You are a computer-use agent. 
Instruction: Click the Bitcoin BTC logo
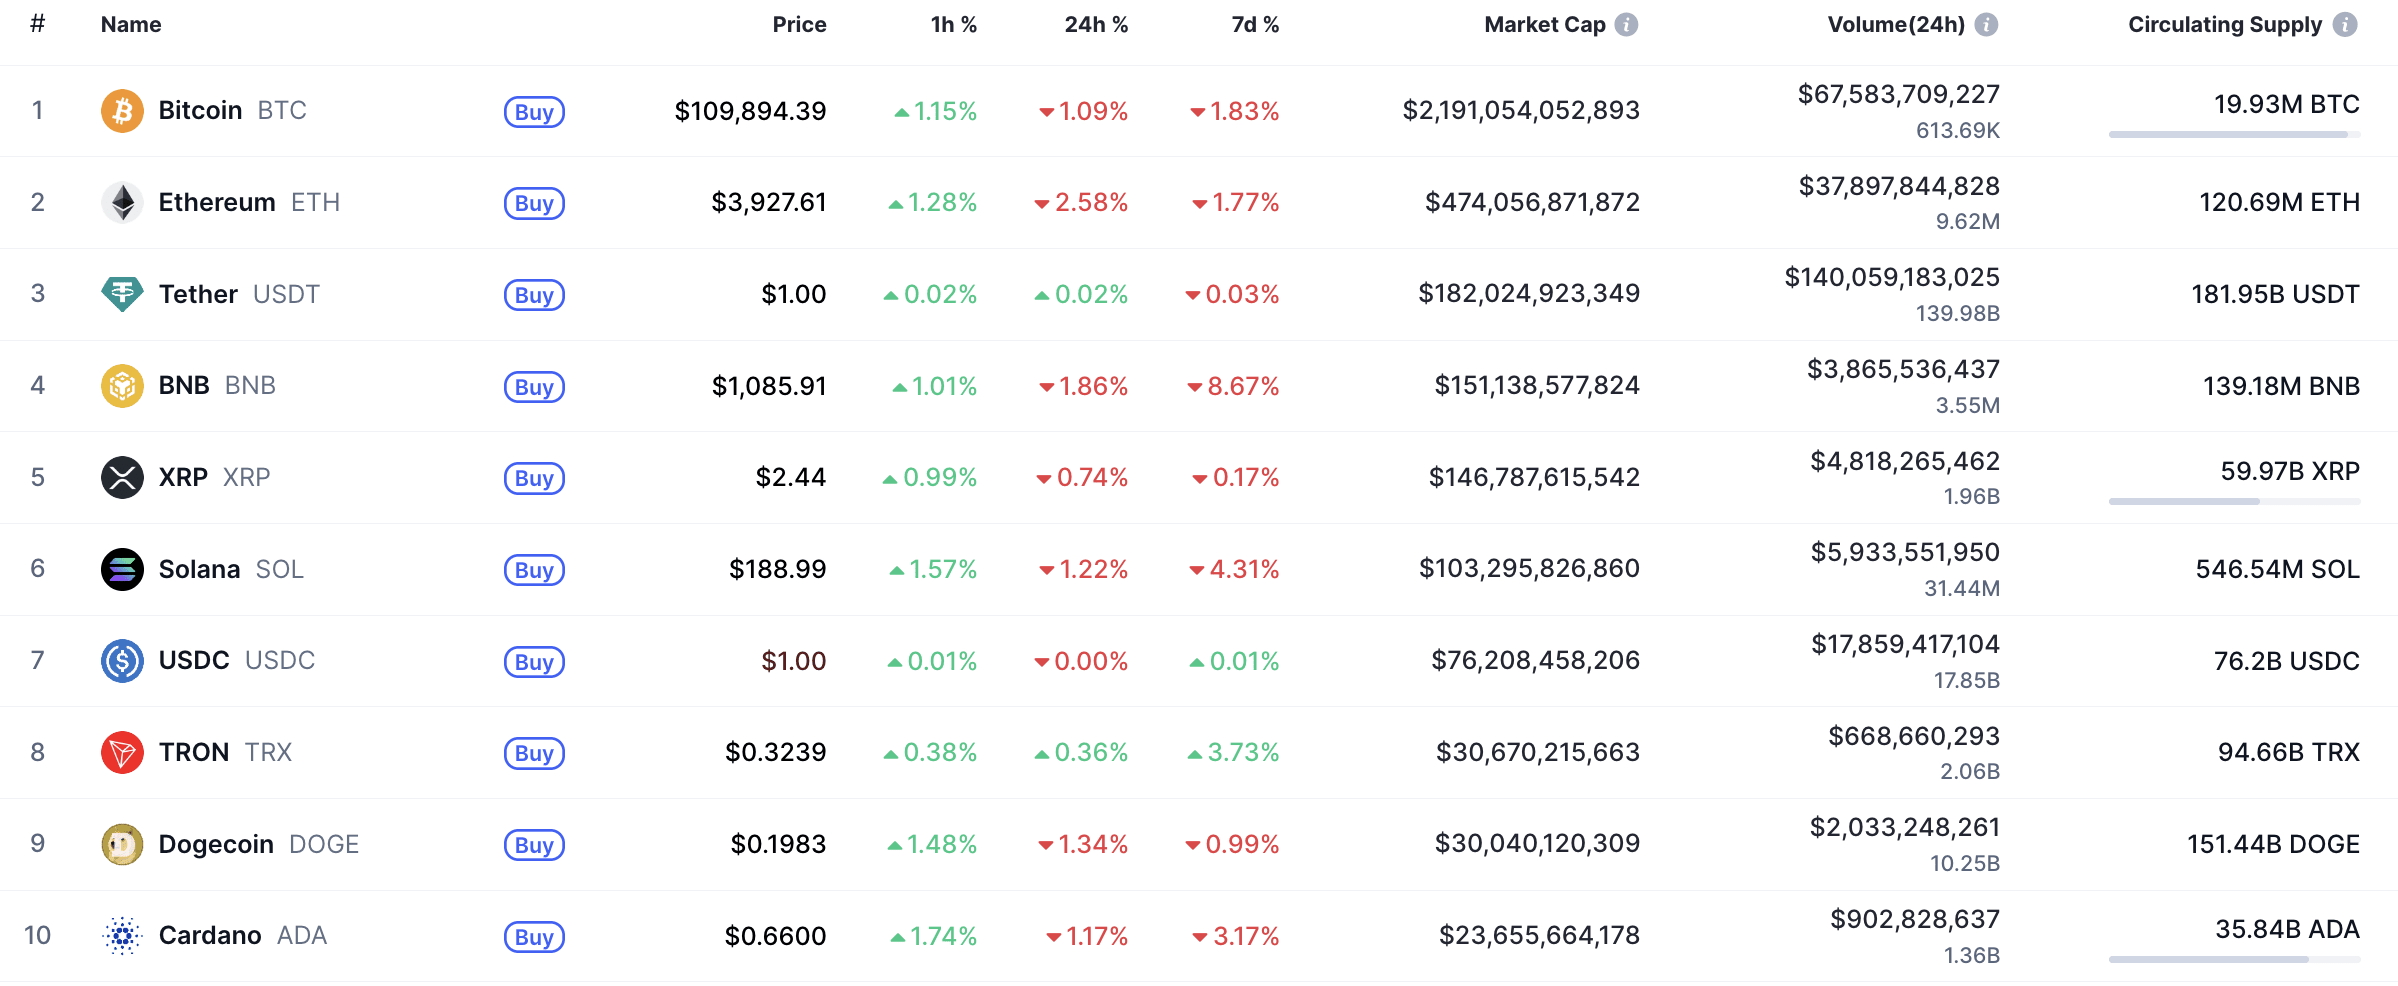(122, 110)
